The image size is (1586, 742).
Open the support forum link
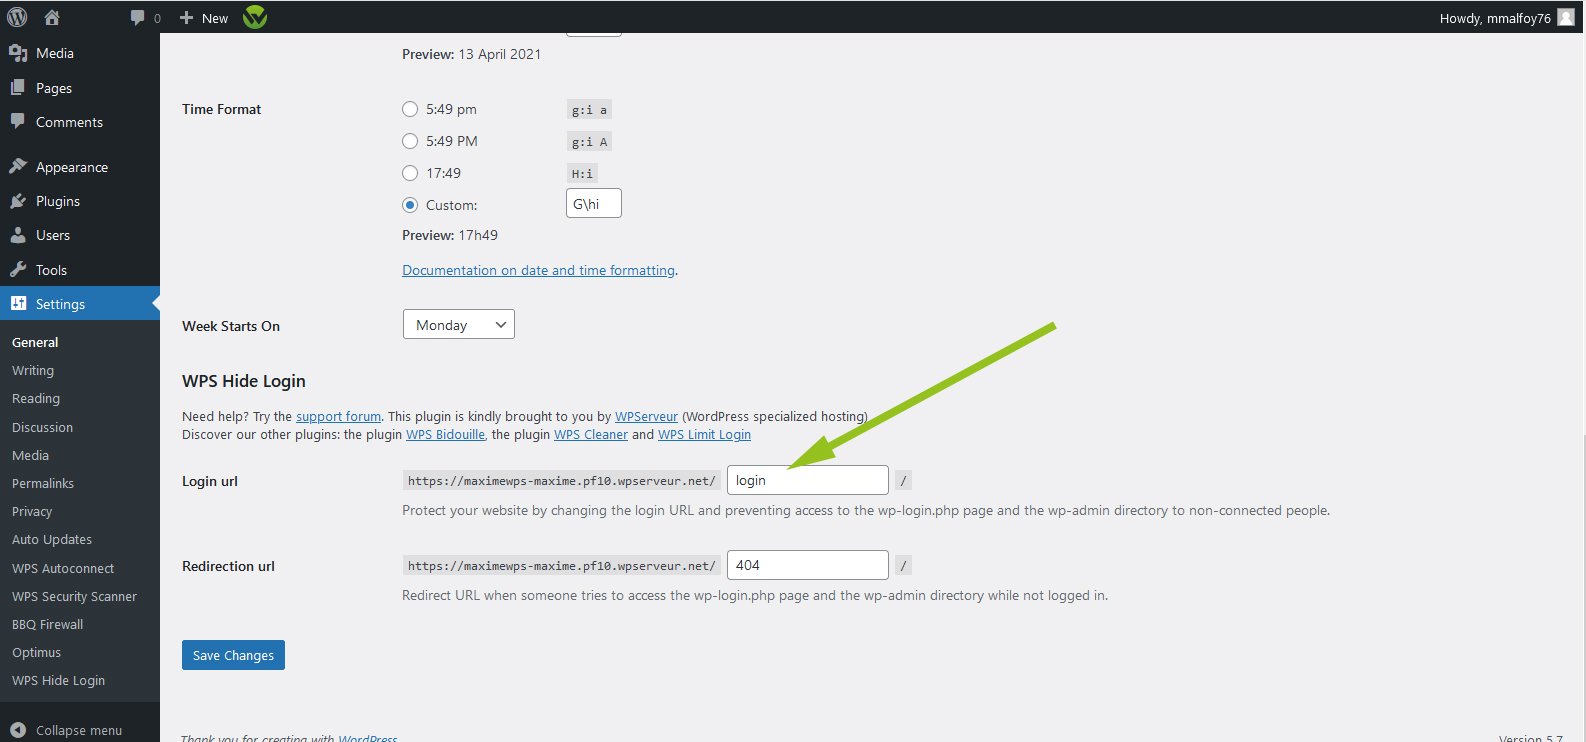pyautogui.click(x=338, y=416)
